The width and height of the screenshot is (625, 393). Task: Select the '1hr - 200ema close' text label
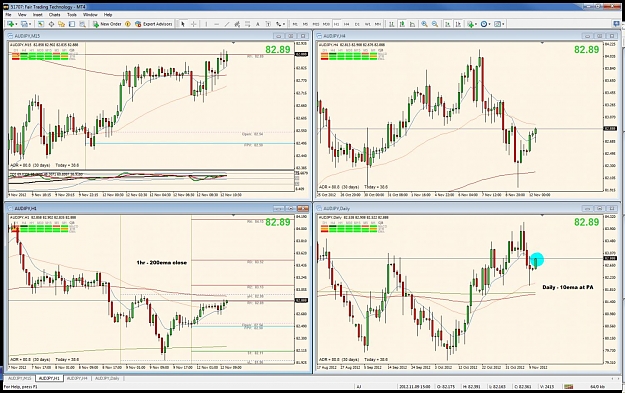[161, 263]
